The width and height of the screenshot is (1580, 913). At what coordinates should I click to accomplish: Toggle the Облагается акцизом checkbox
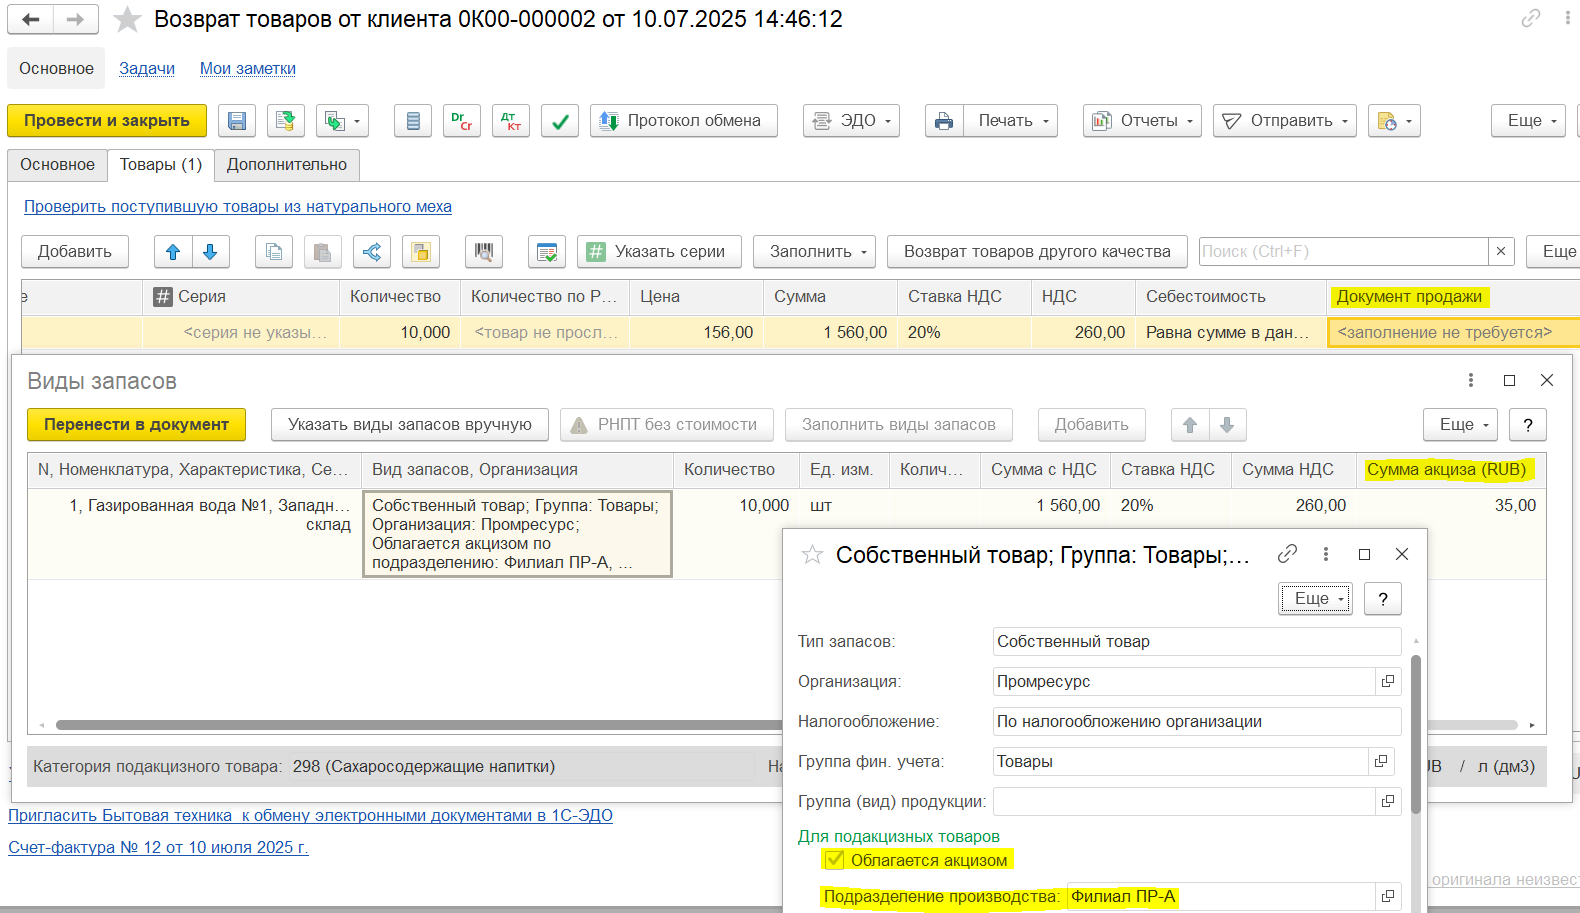click(834, 860)
